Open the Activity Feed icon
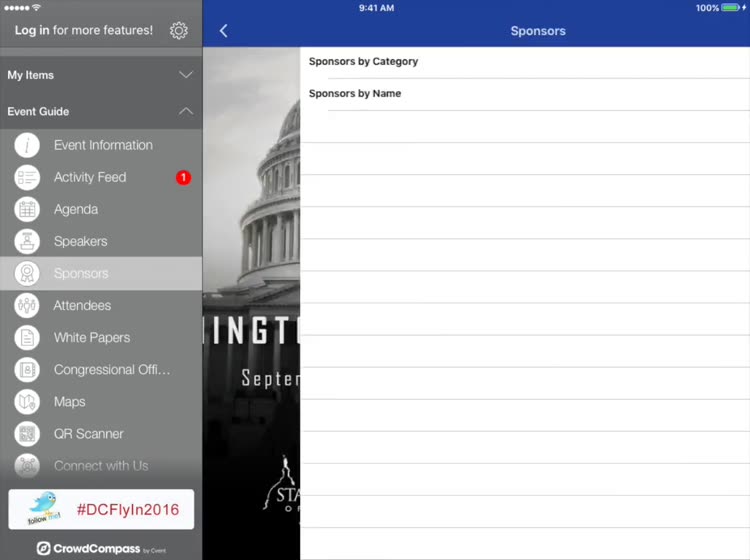The width and height of the screenshot is (750, 560). coord(27,177)
